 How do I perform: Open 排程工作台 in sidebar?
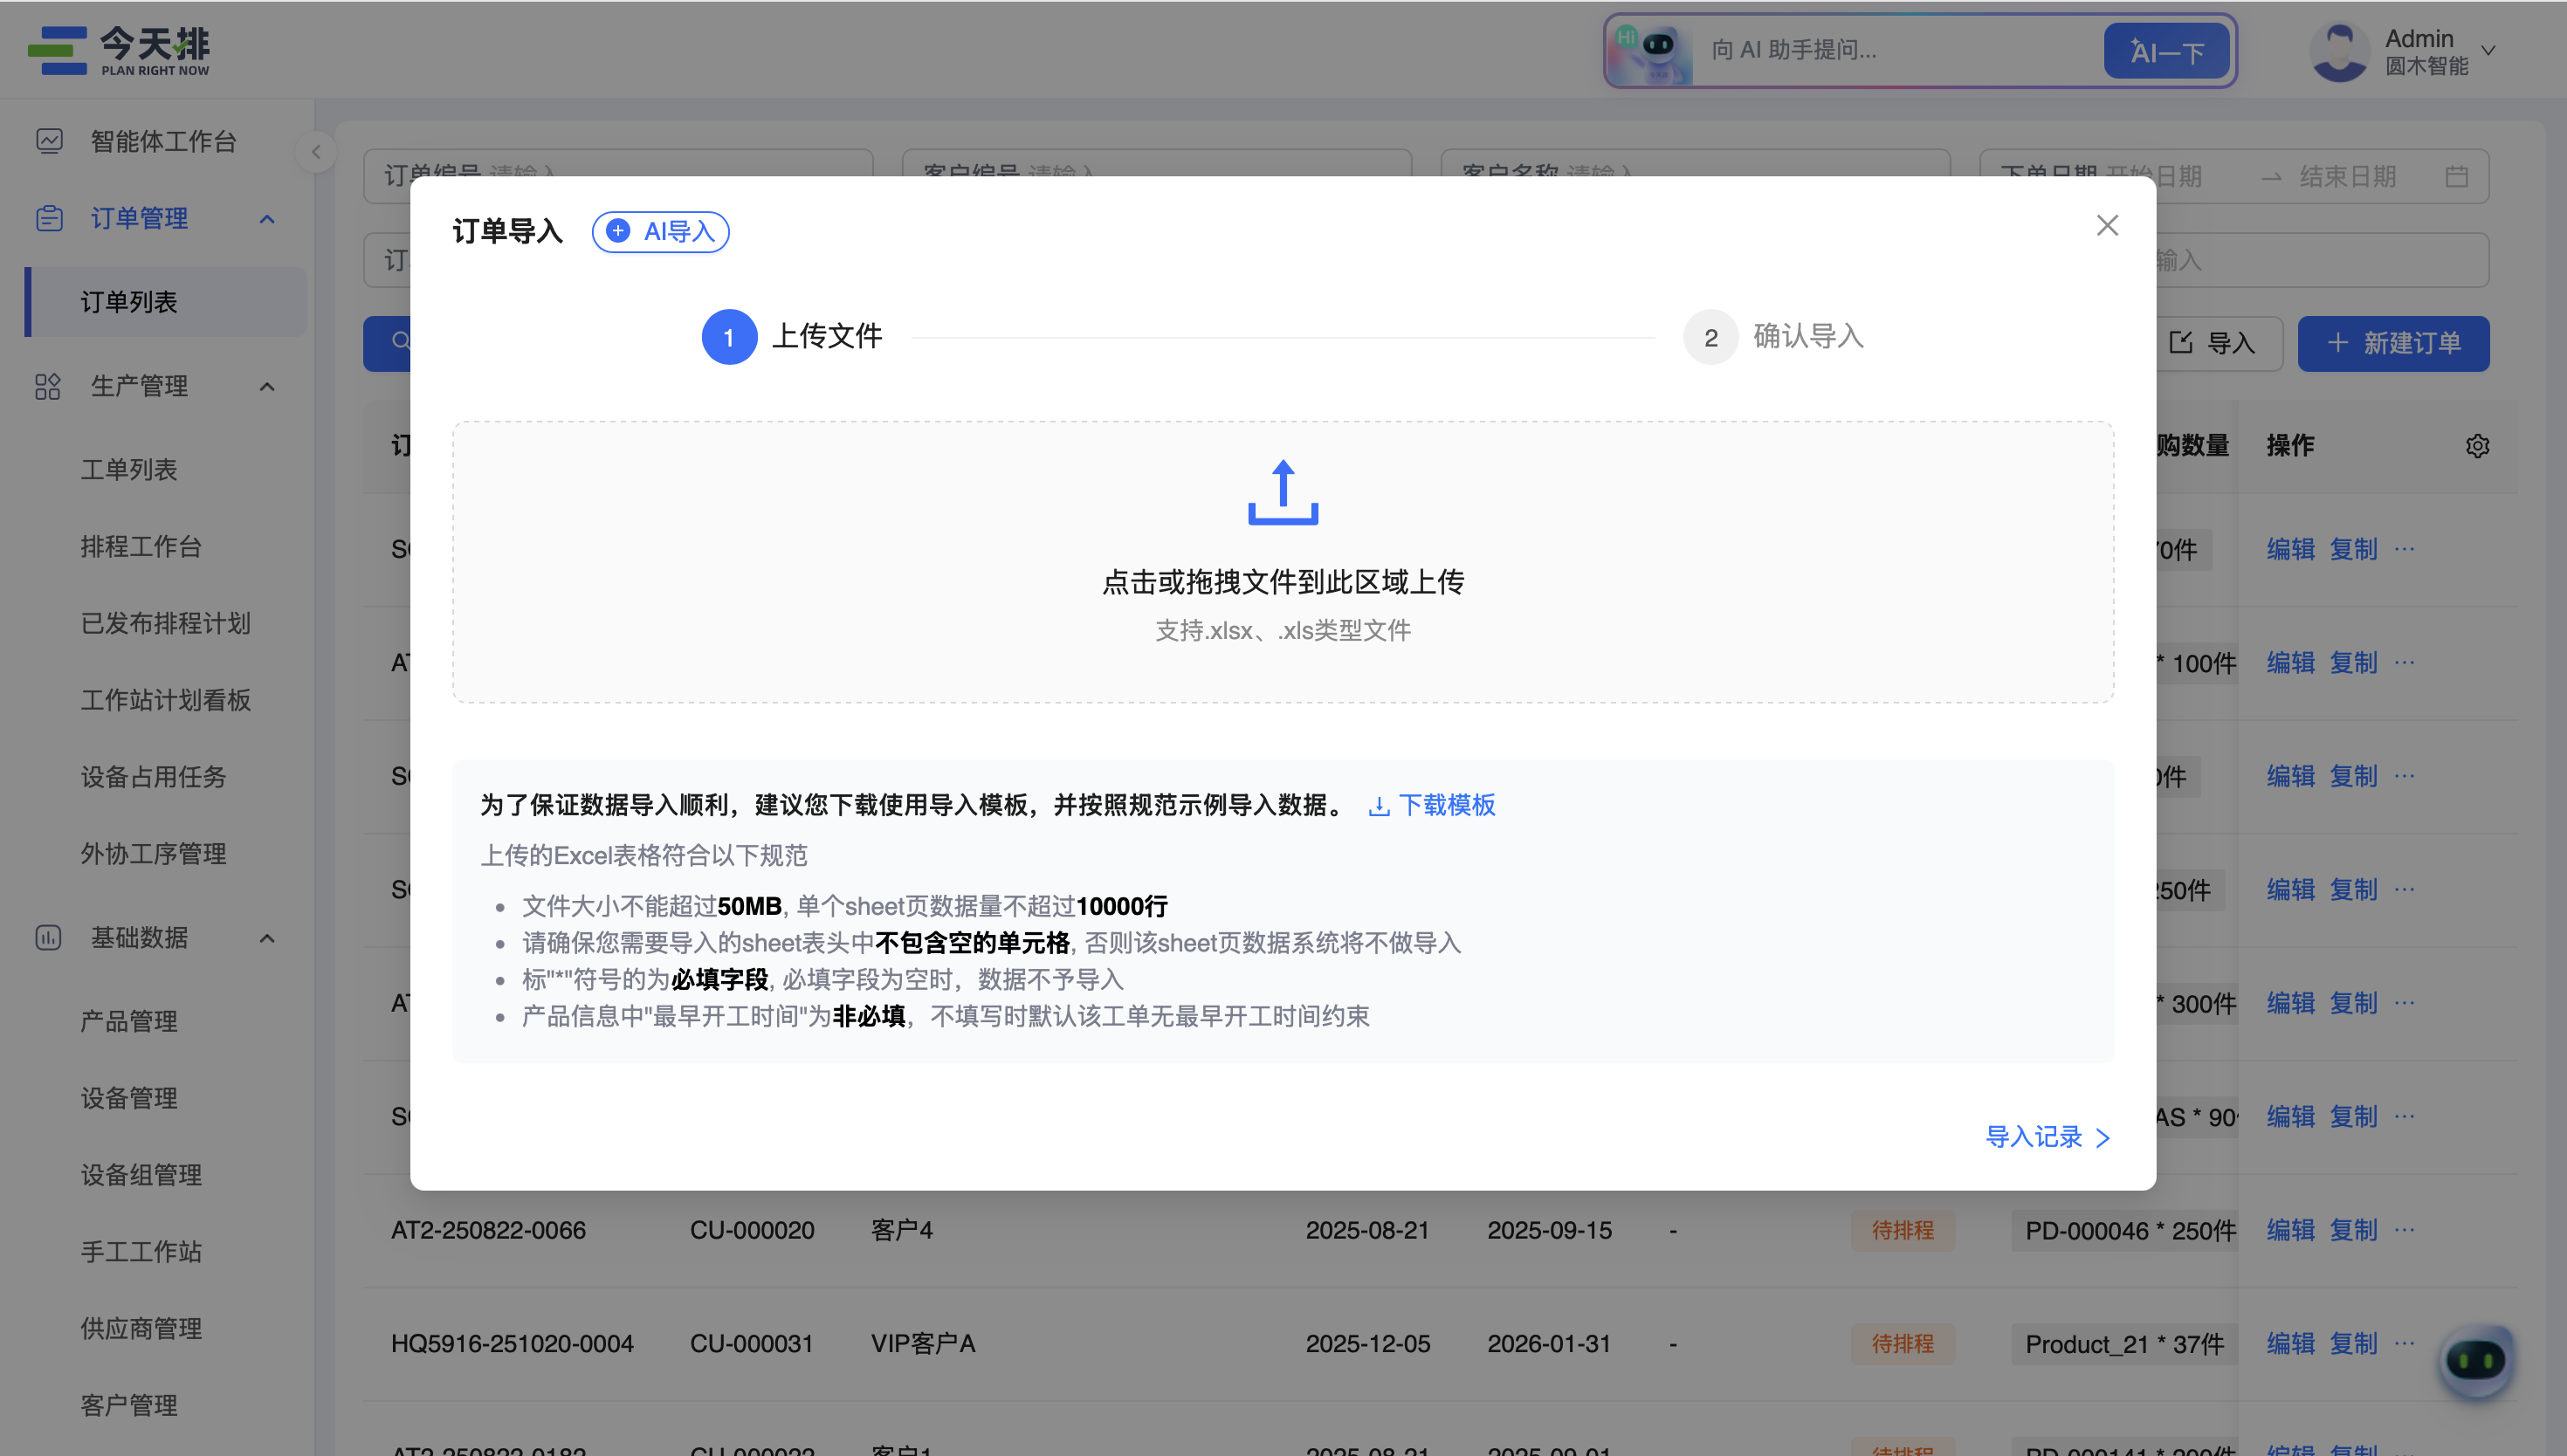(141, 547)
